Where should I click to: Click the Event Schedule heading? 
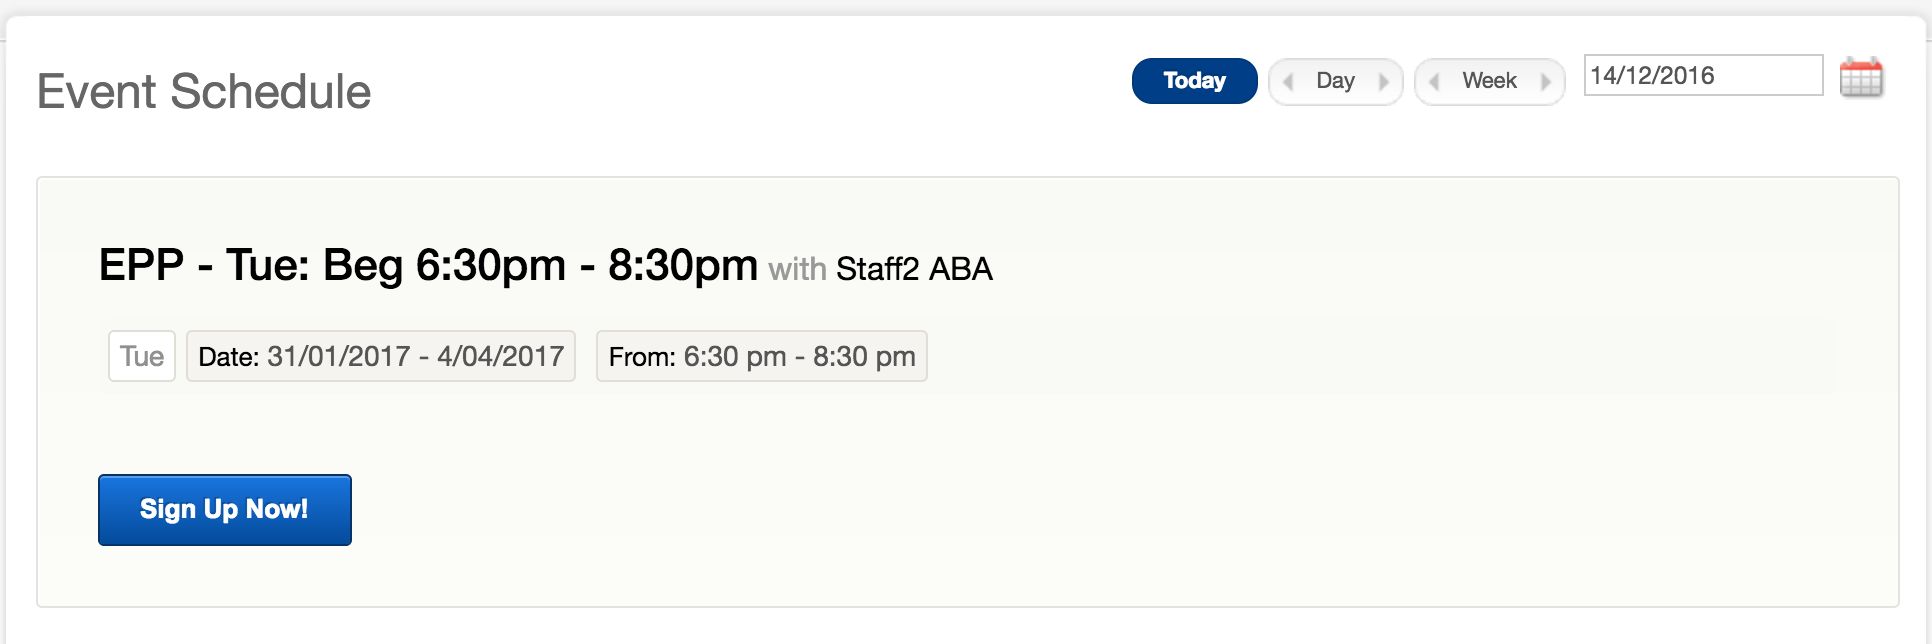click(x=204, y=91)
